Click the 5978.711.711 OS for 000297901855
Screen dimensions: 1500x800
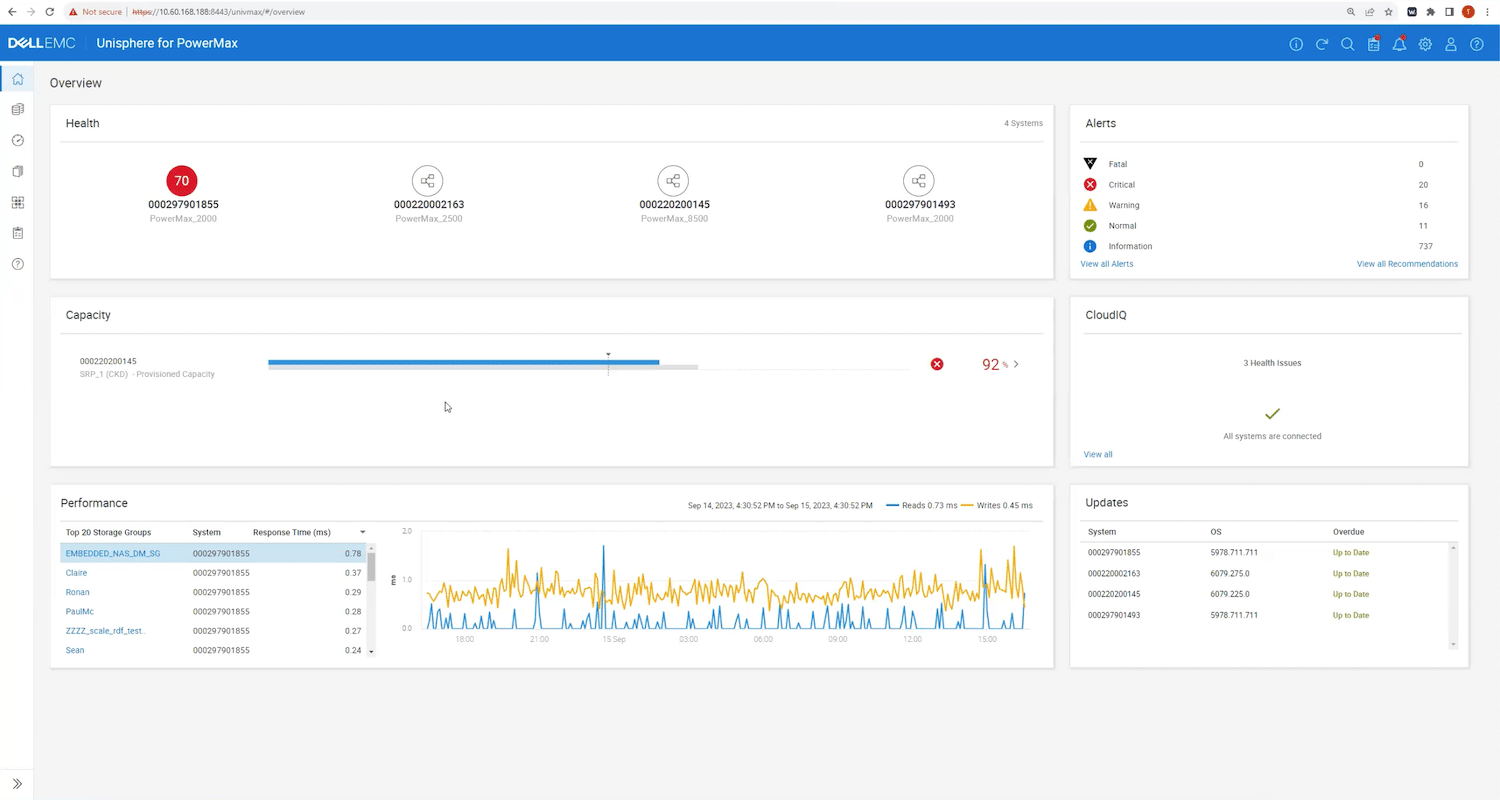[1234, 552]
